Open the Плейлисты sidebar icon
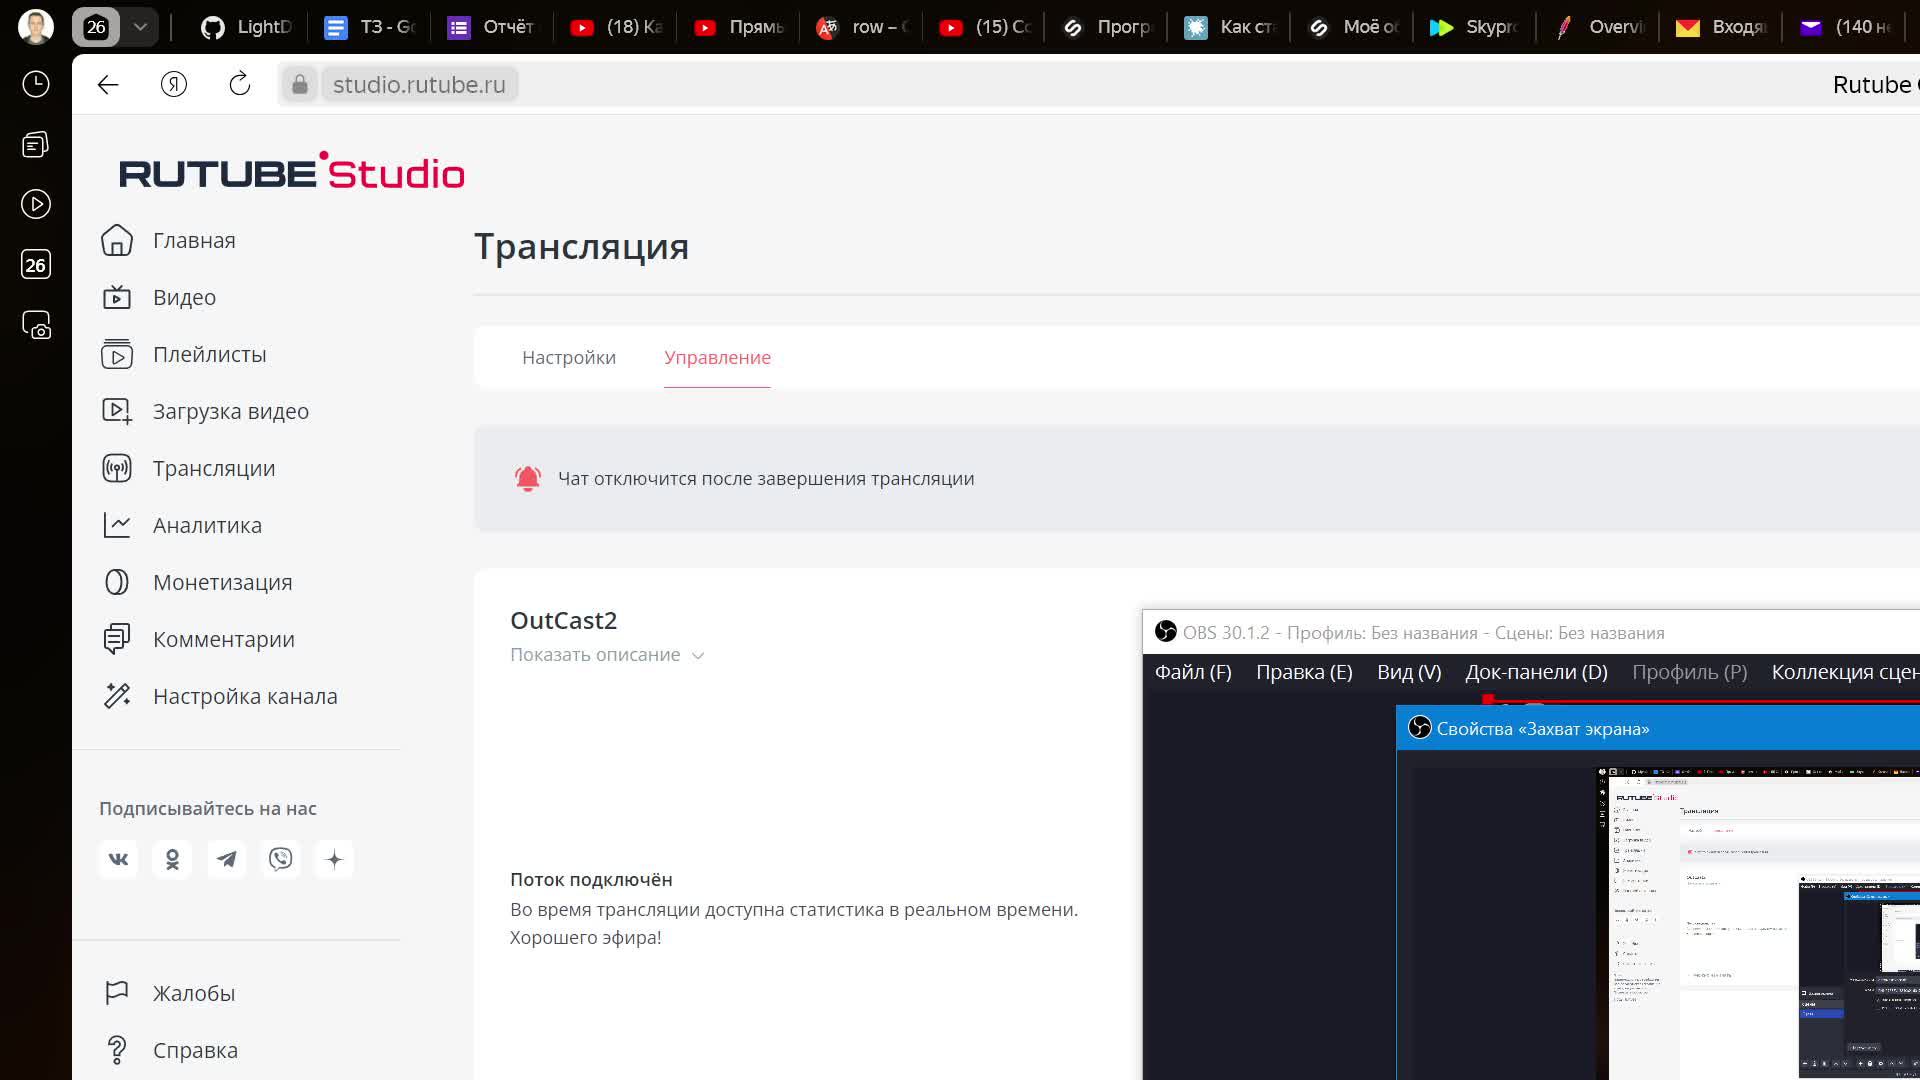The width and height of the screenshot is (1920, 1080). (117, 354)
